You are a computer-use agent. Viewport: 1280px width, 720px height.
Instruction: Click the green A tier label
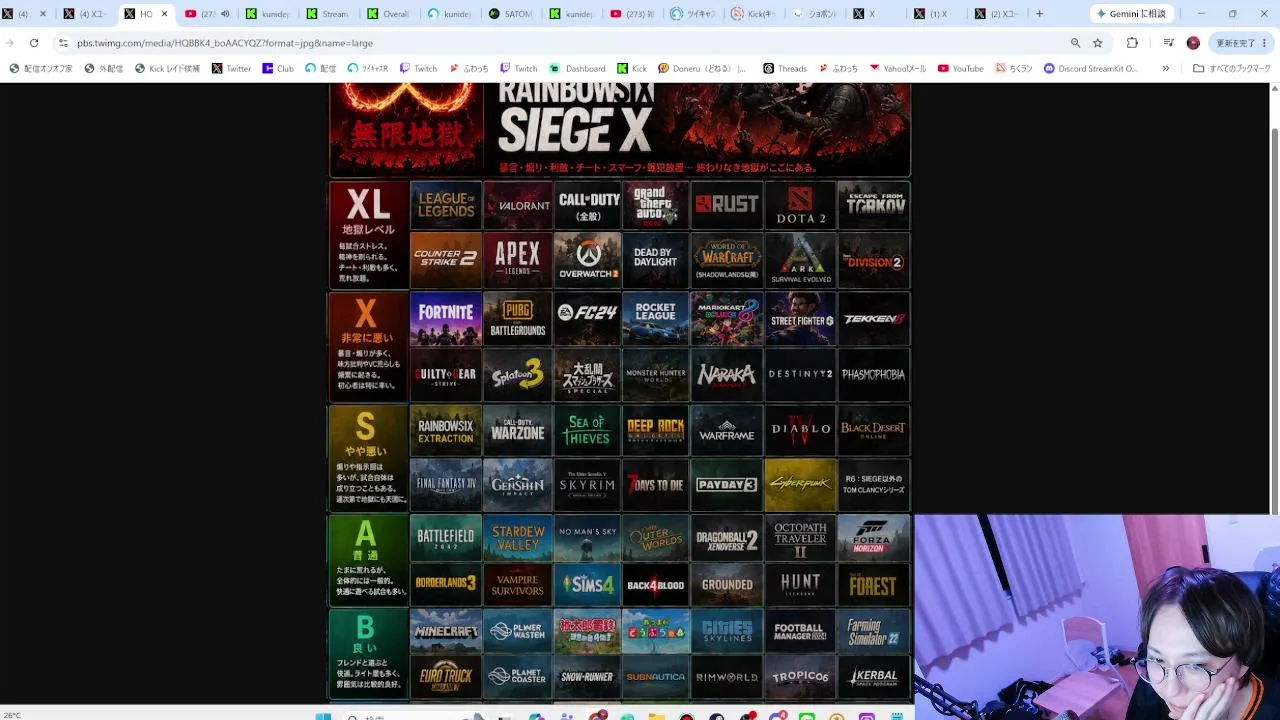click(x=368, y=560)
